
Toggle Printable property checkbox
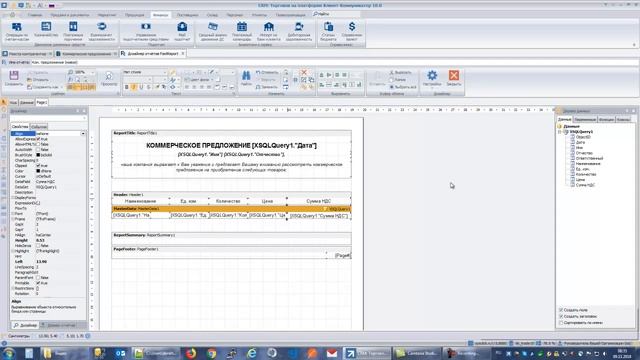tap(38, 283)
